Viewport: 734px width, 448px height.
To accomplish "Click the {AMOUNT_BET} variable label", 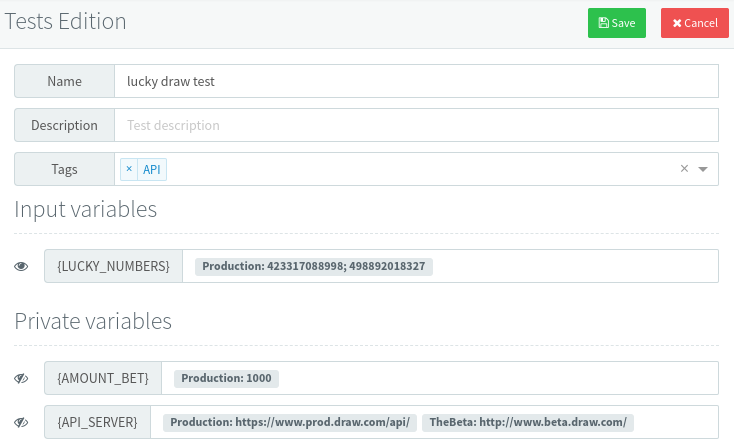I will 103,378.
